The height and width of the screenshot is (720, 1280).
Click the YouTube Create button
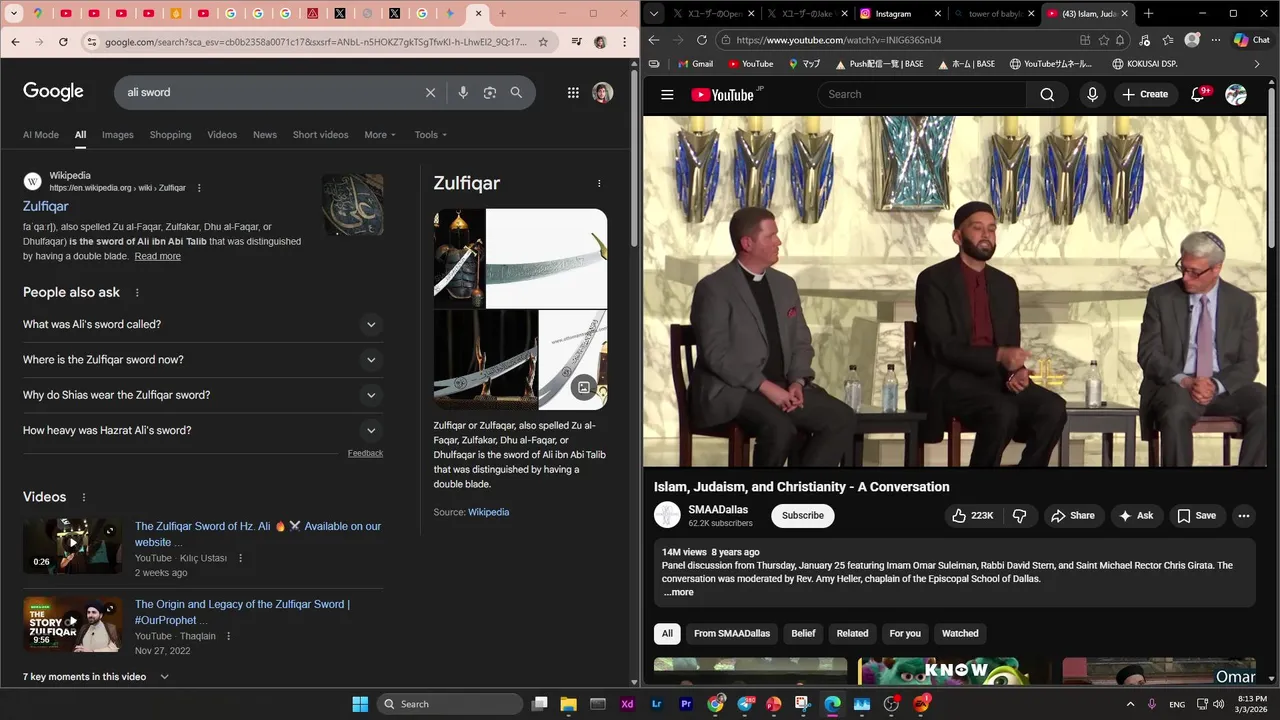(x=1145, y=94)
